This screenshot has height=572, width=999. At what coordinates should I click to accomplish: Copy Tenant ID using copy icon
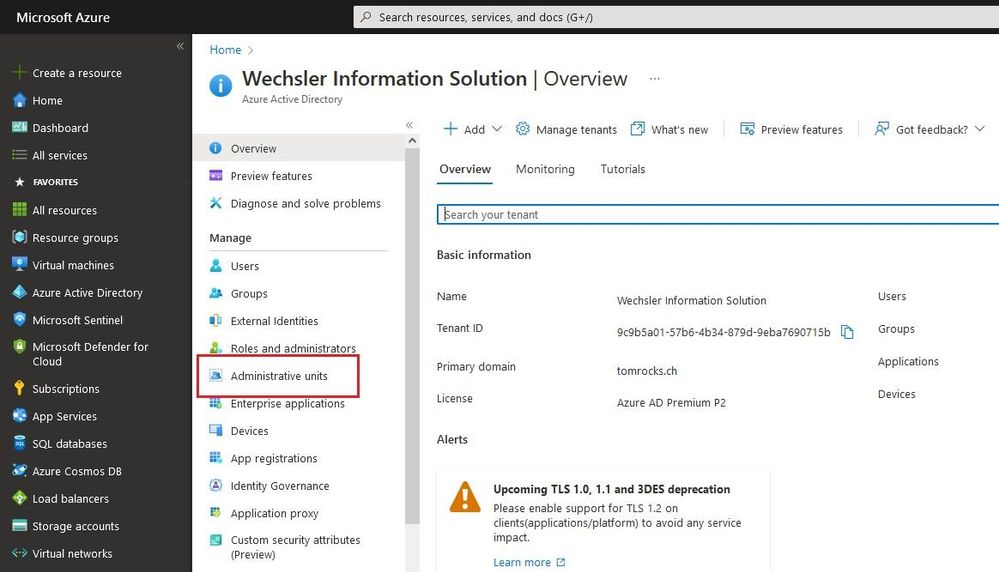click(847, 332)
